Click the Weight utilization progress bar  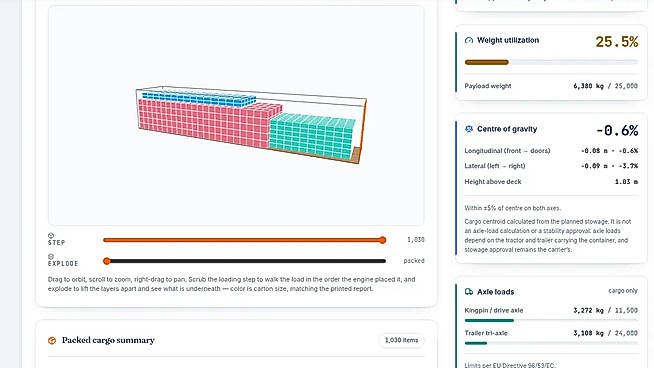click(x=551, y=62)
